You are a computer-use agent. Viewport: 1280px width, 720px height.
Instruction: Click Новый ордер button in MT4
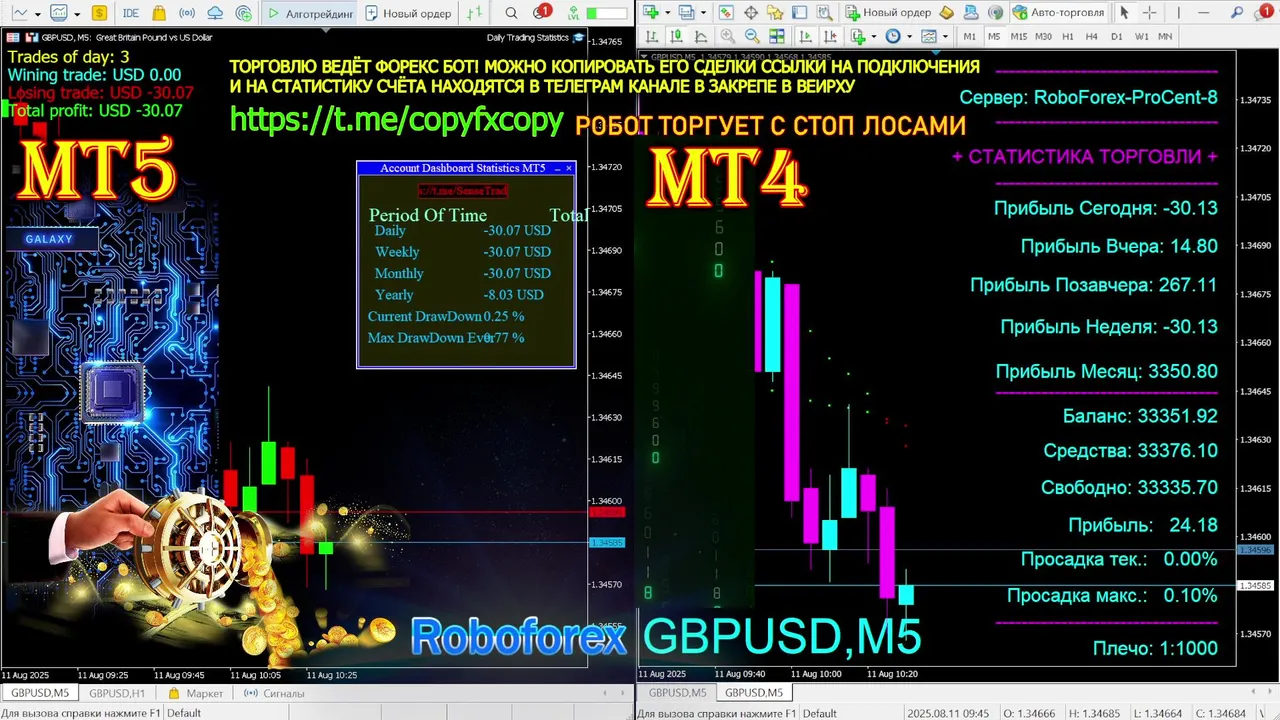point(887,13)
